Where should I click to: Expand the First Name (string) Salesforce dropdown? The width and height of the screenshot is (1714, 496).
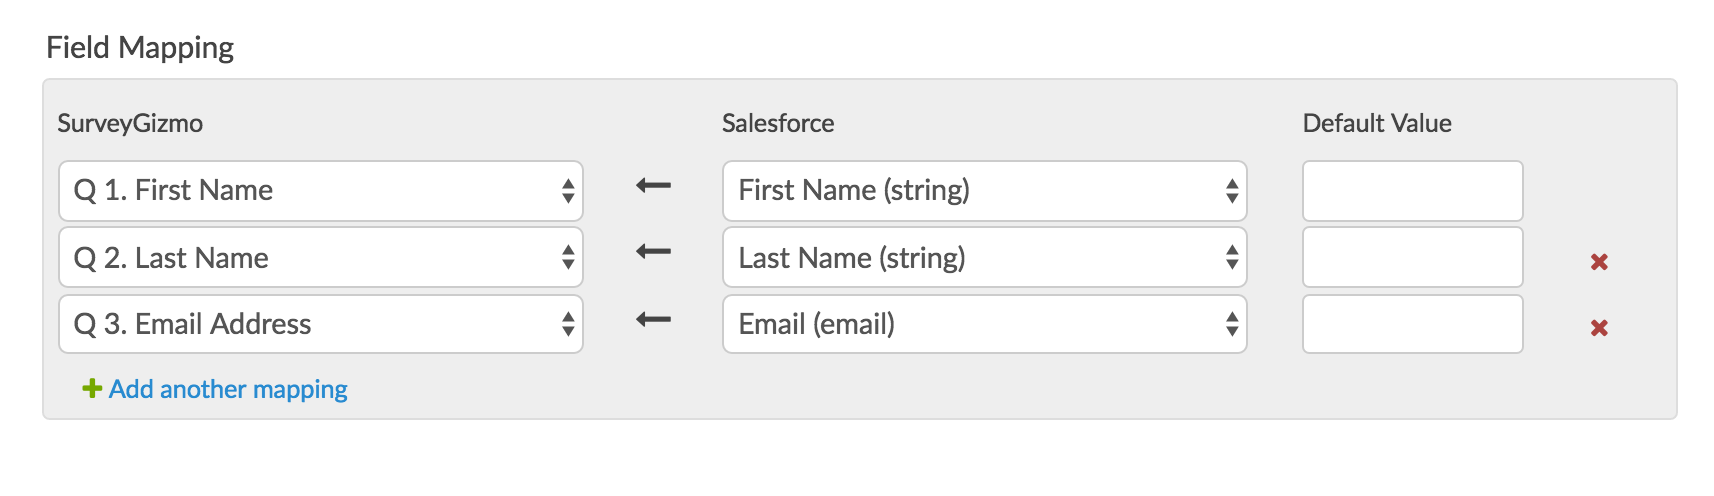click(984, 191)
